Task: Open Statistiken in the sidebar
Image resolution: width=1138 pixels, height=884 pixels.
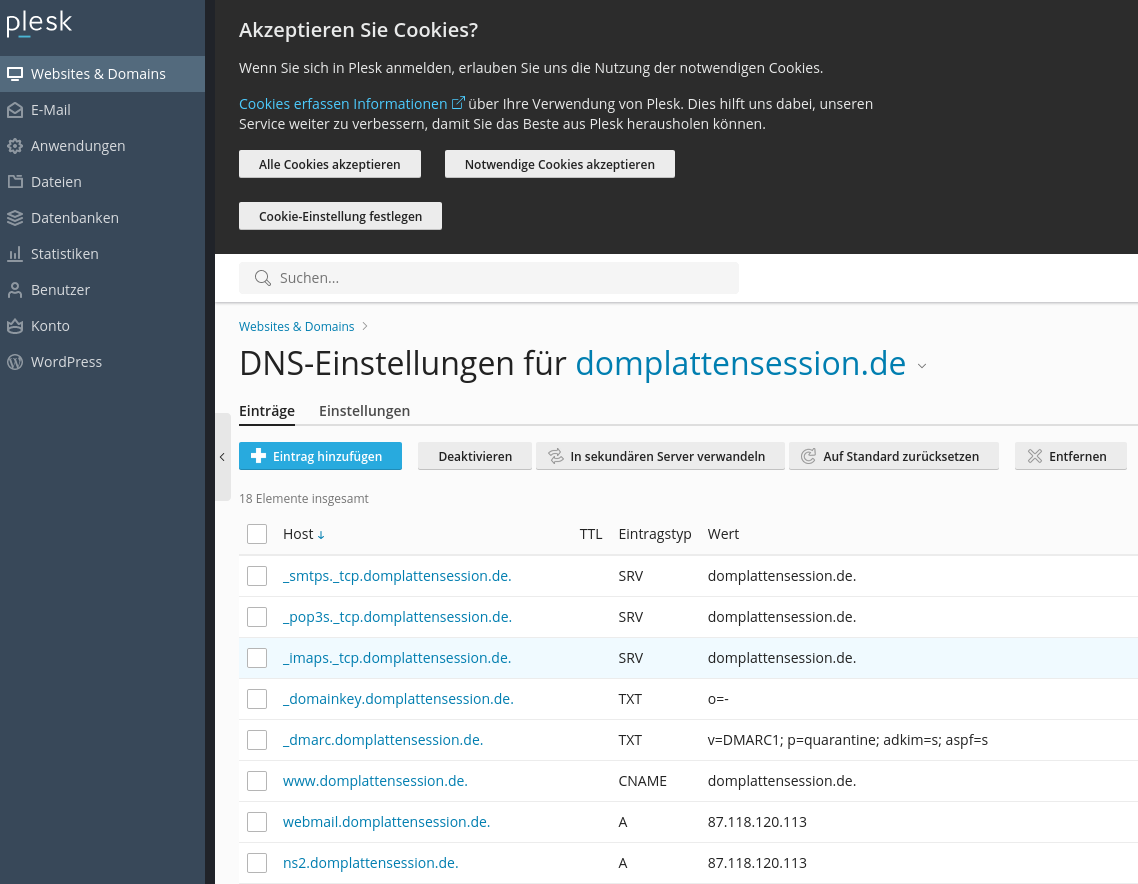Action: pos(64,254)
